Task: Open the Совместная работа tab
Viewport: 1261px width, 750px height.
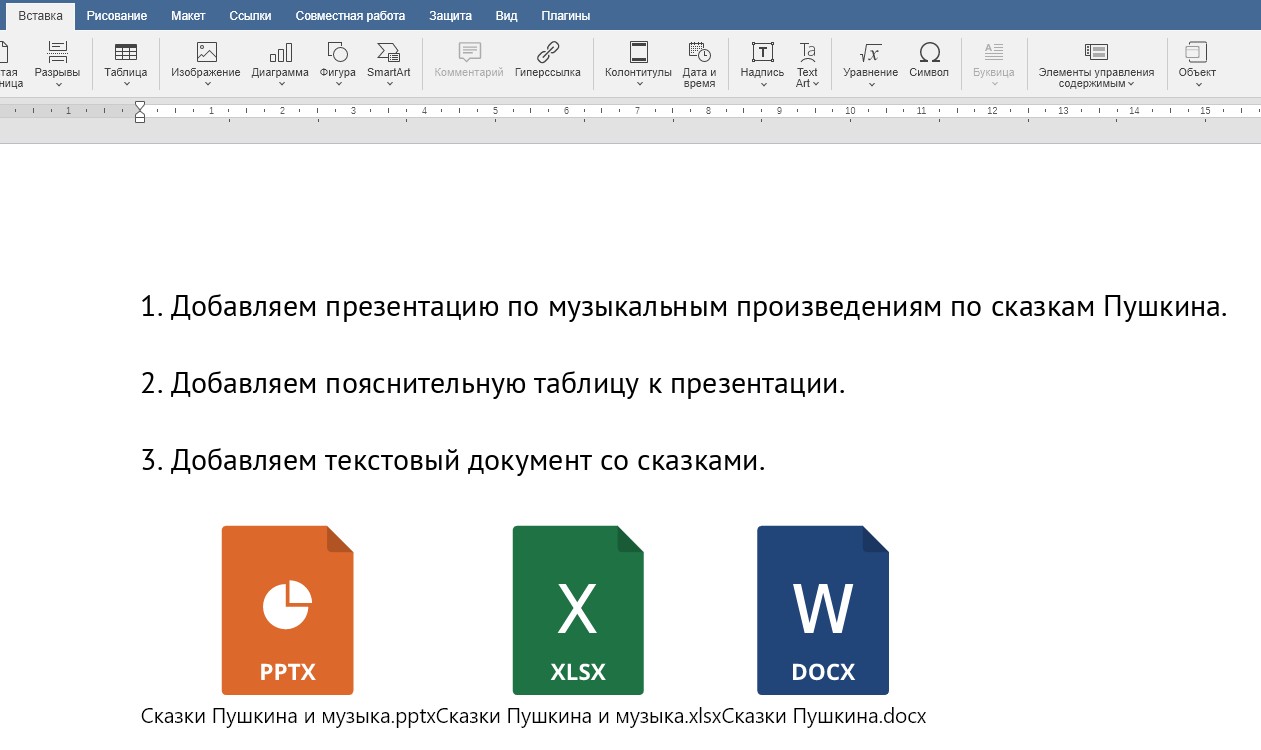Action: point(350,16)
